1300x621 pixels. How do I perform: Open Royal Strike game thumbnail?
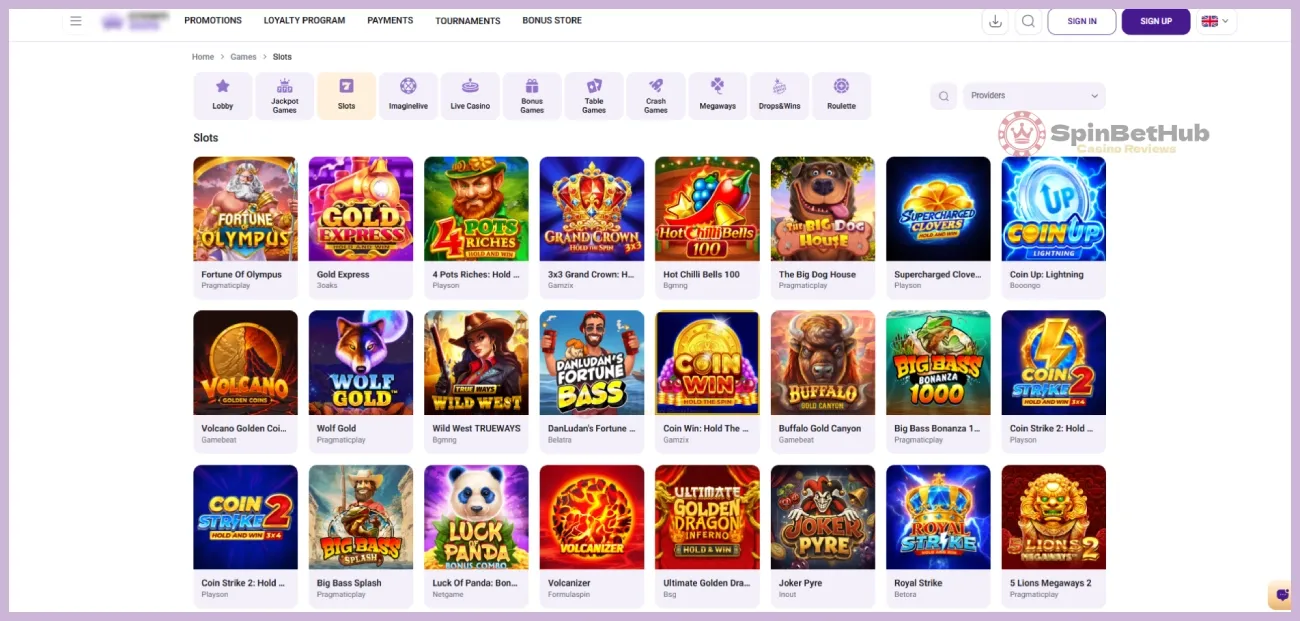pyautogui.click(x=938, y=517)
